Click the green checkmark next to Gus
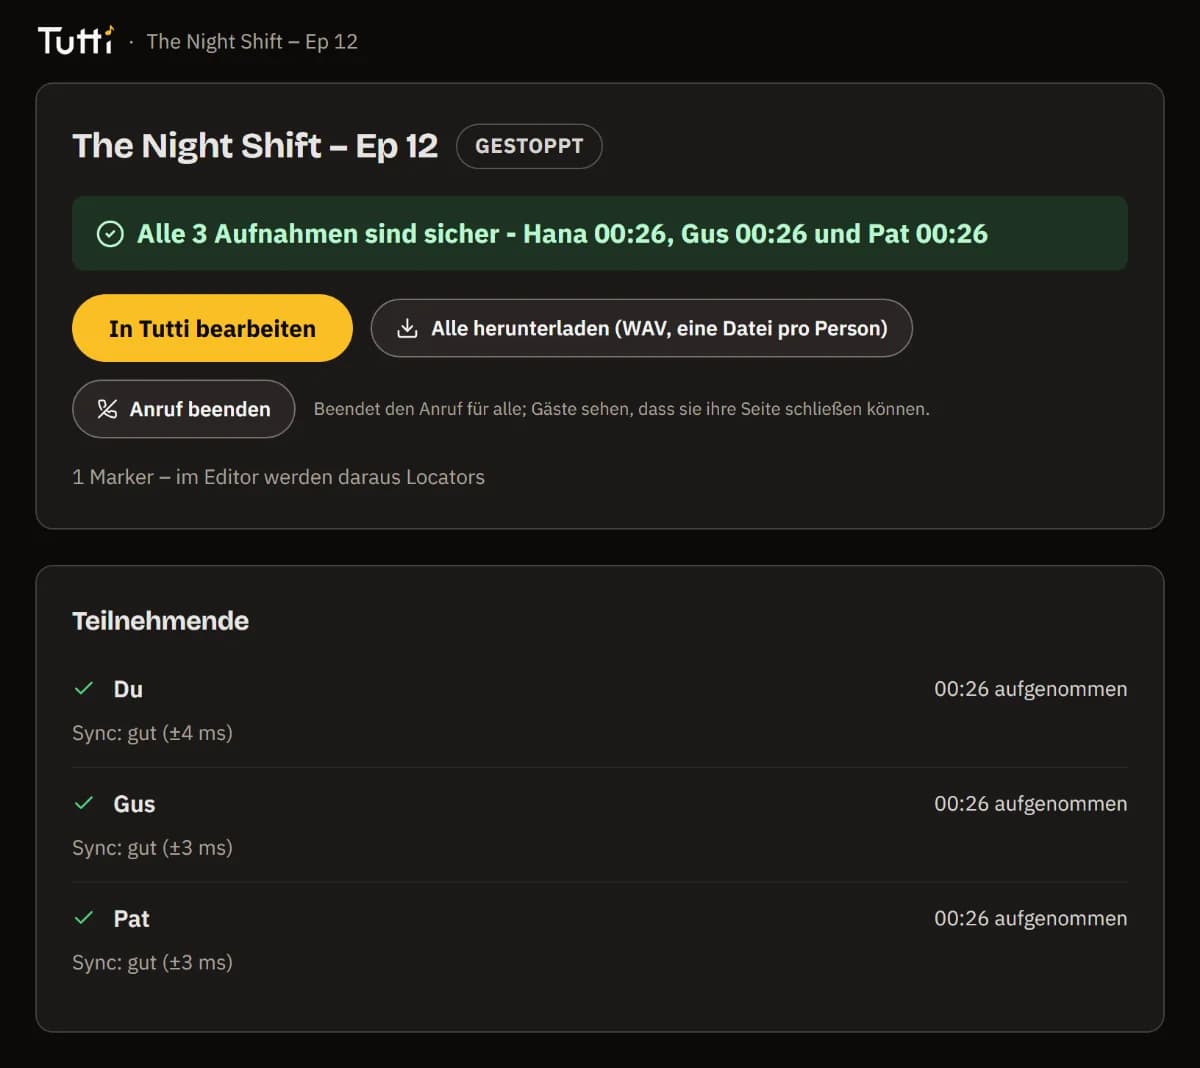The image size is (1200, 1068). click(84, 803)
